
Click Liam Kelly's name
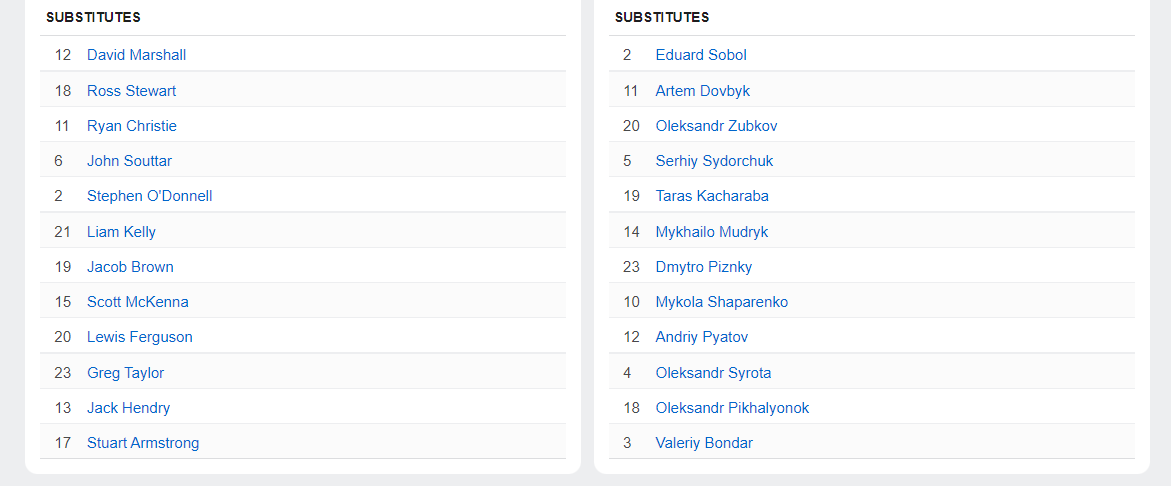[121, 232]
